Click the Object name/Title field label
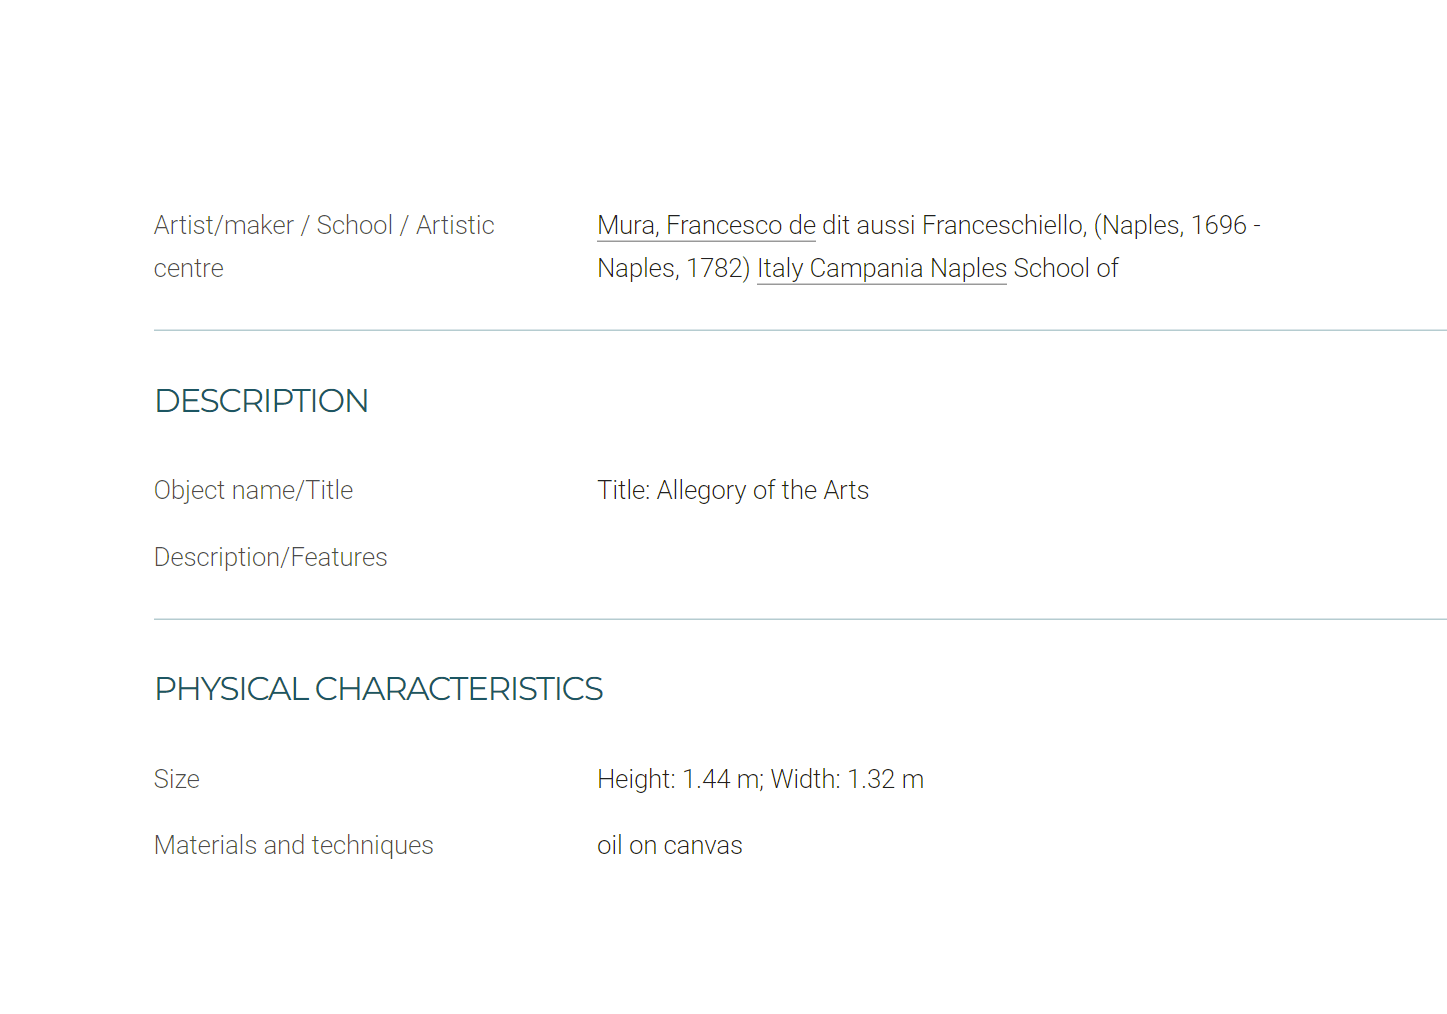 pyautogui.click(x=254, y=490)
